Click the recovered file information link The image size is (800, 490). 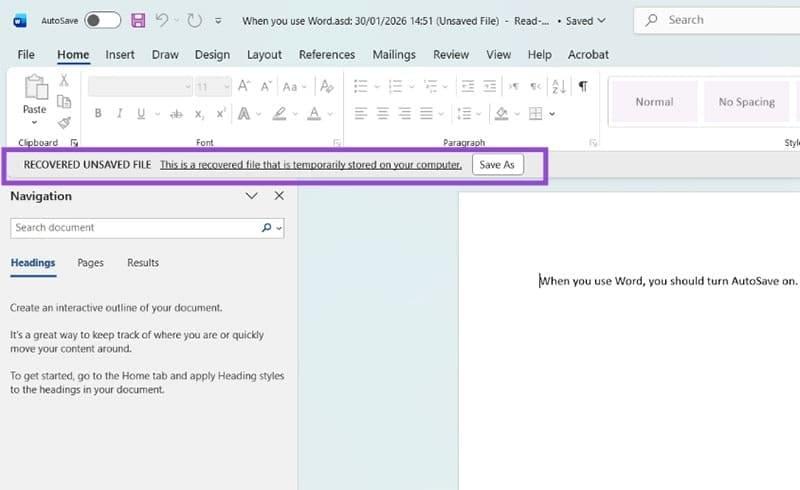coord(310,165)
